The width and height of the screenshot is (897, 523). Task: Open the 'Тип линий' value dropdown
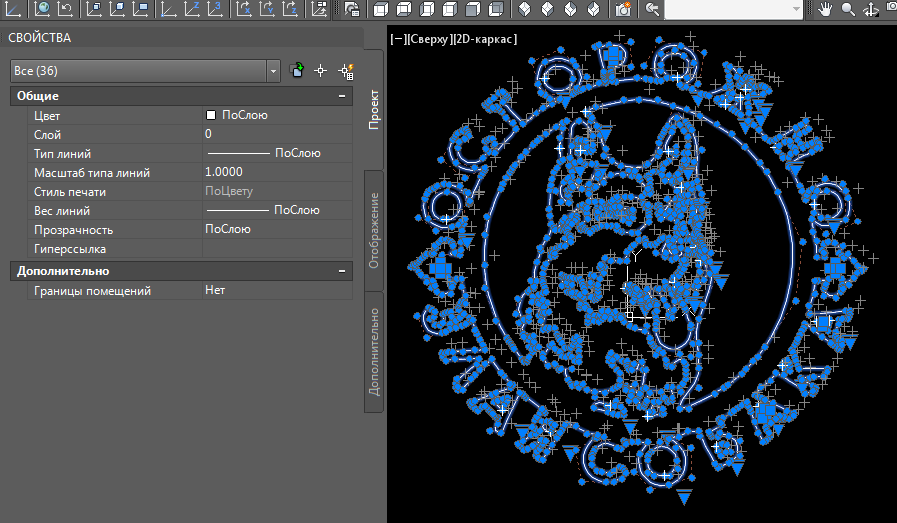pos(277,153)
